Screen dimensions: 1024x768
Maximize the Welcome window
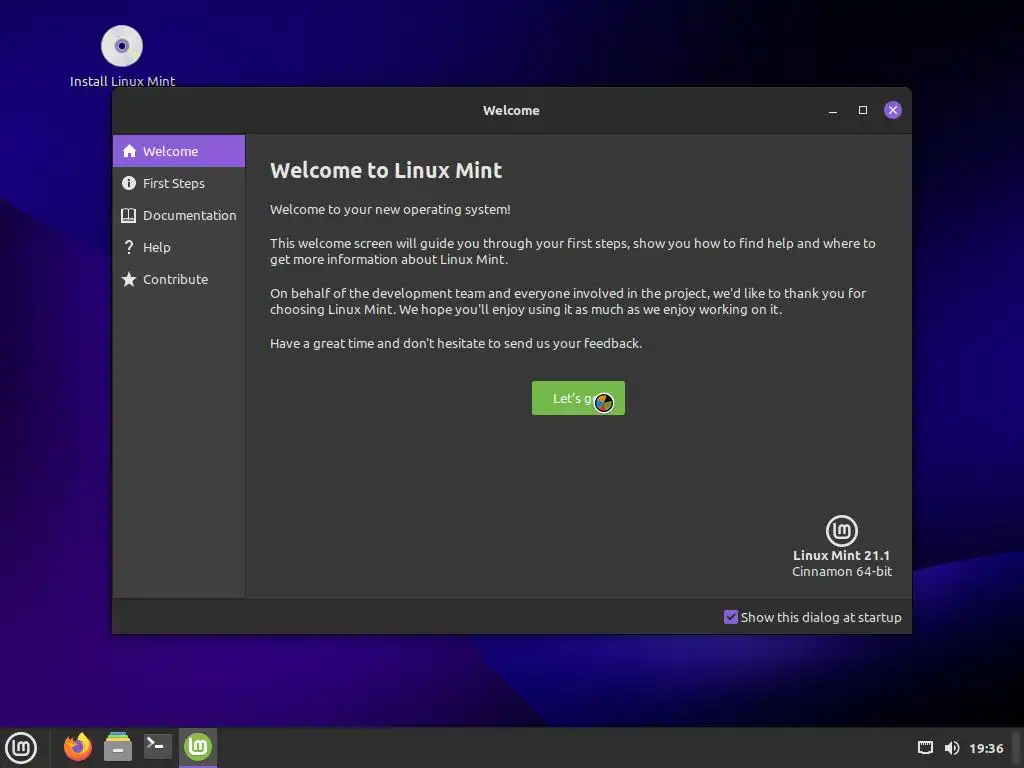(863, 110)
